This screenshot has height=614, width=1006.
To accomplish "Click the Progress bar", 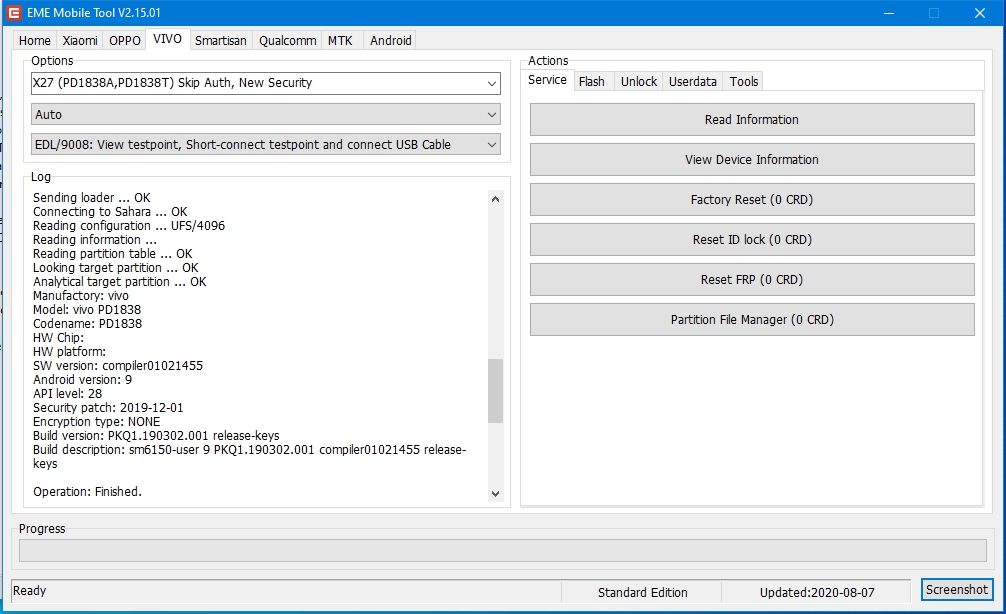I will tap(502, 550).
